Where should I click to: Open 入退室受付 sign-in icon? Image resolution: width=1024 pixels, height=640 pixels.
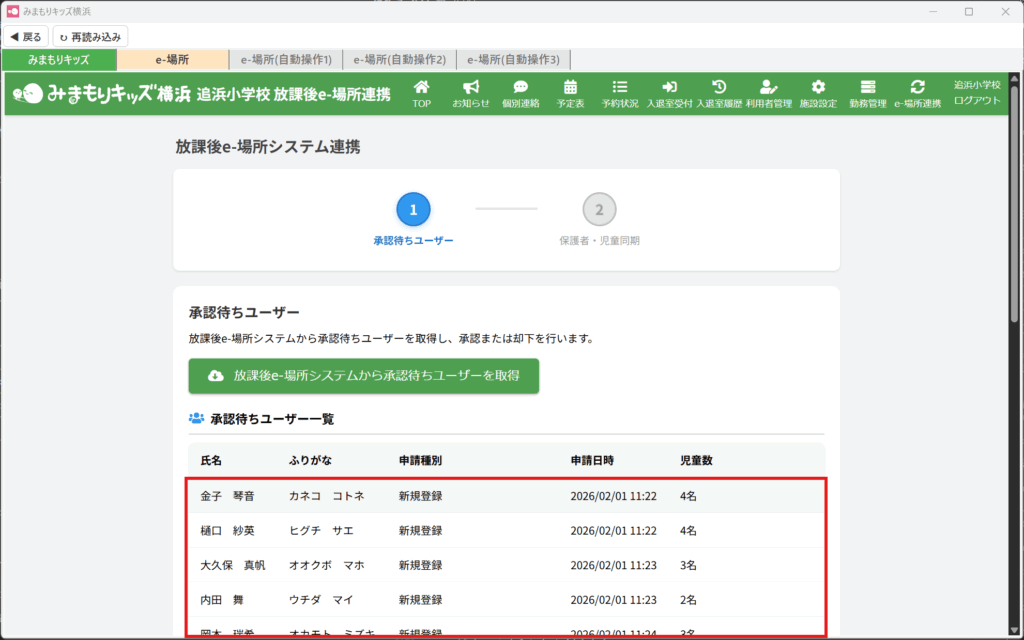pos(669,87)
